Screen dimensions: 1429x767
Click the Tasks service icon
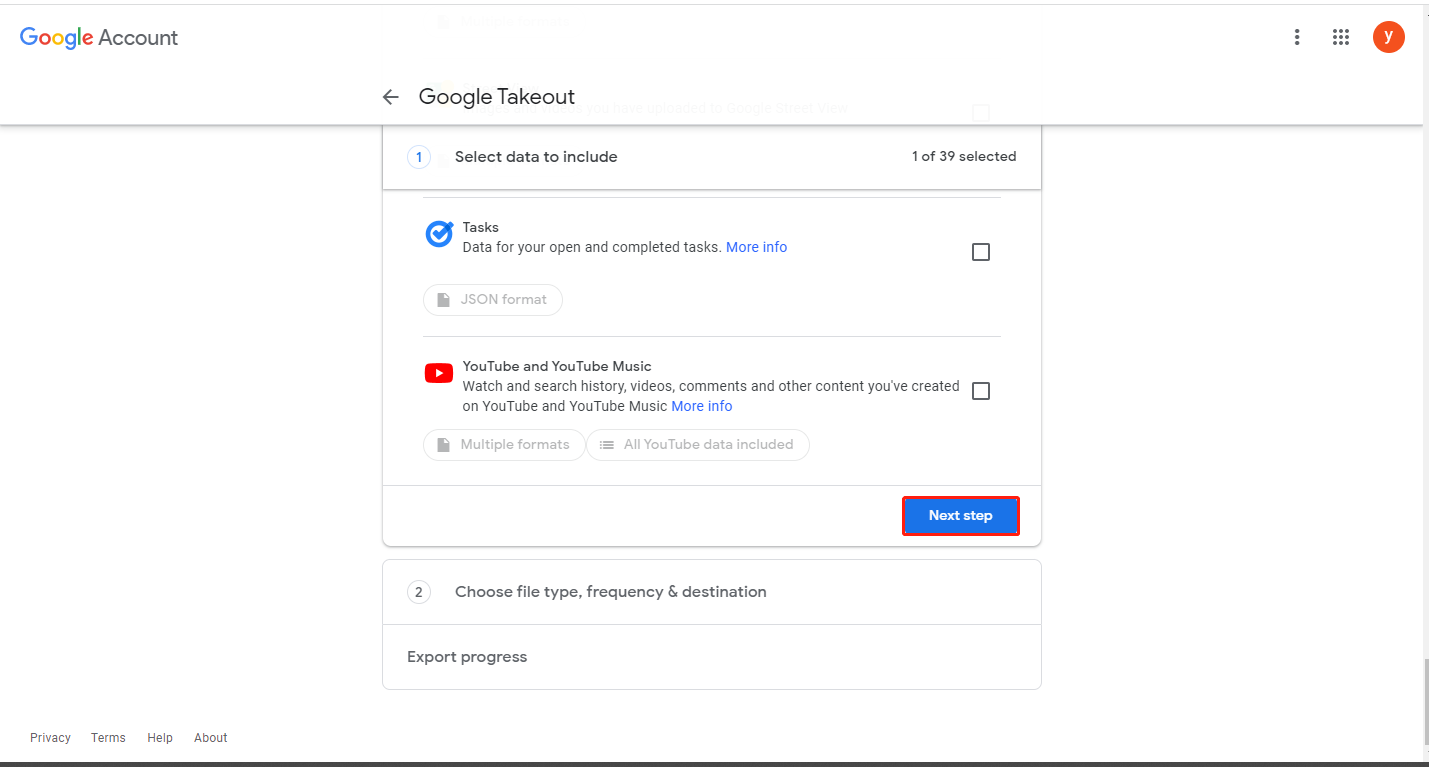tap(439, 233)
